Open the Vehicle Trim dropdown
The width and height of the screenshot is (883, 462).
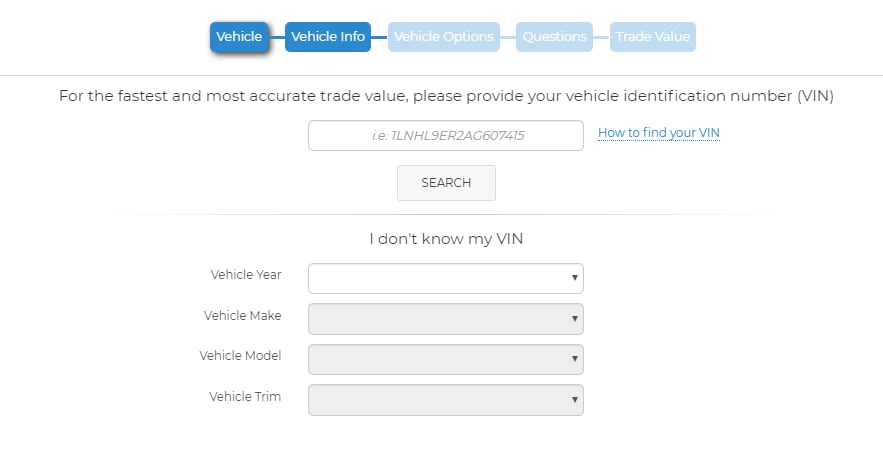tap(445, 400)
